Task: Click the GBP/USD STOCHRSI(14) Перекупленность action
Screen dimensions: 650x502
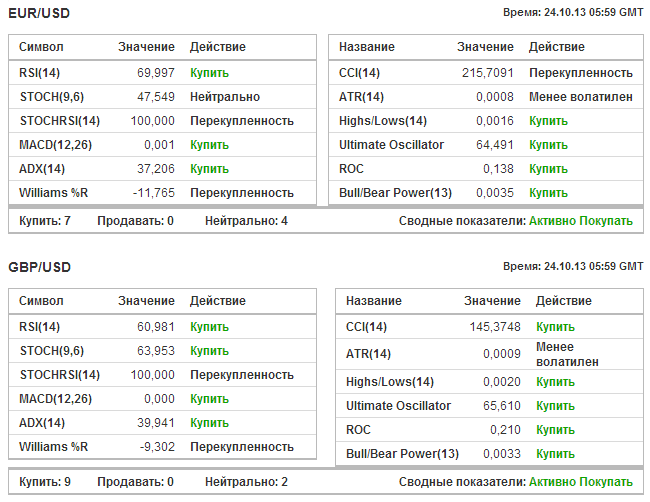Action: 242,375
